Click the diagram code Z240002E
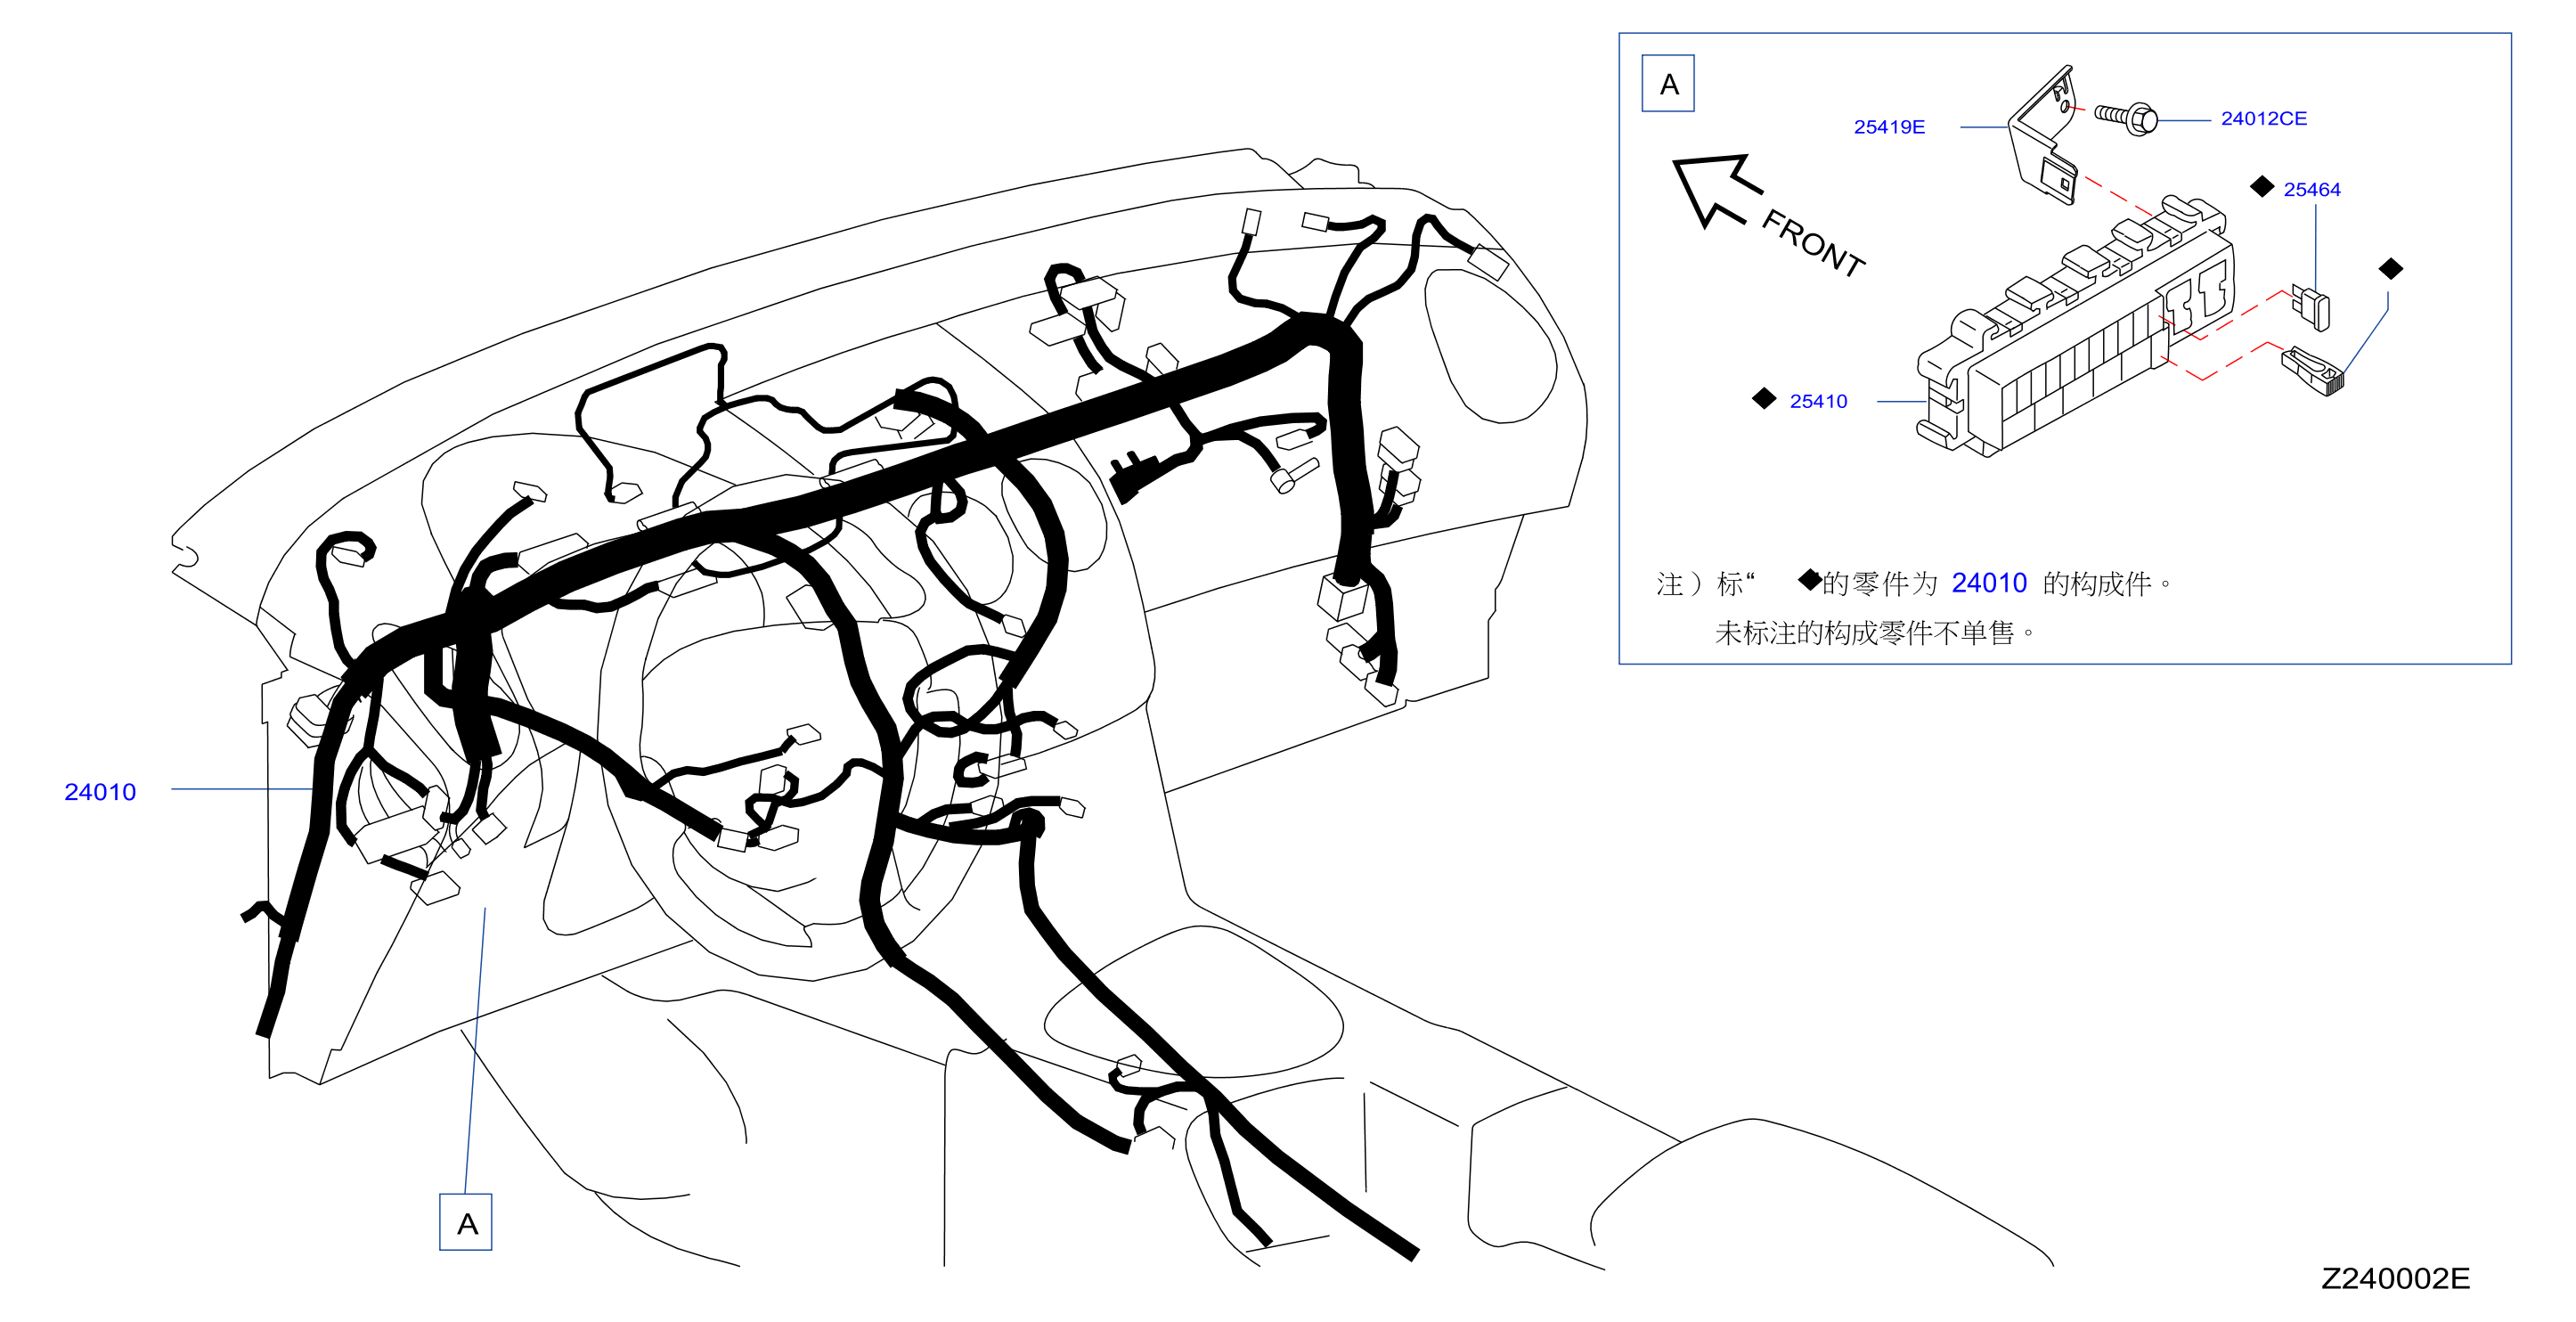 click(2394, 1278)
